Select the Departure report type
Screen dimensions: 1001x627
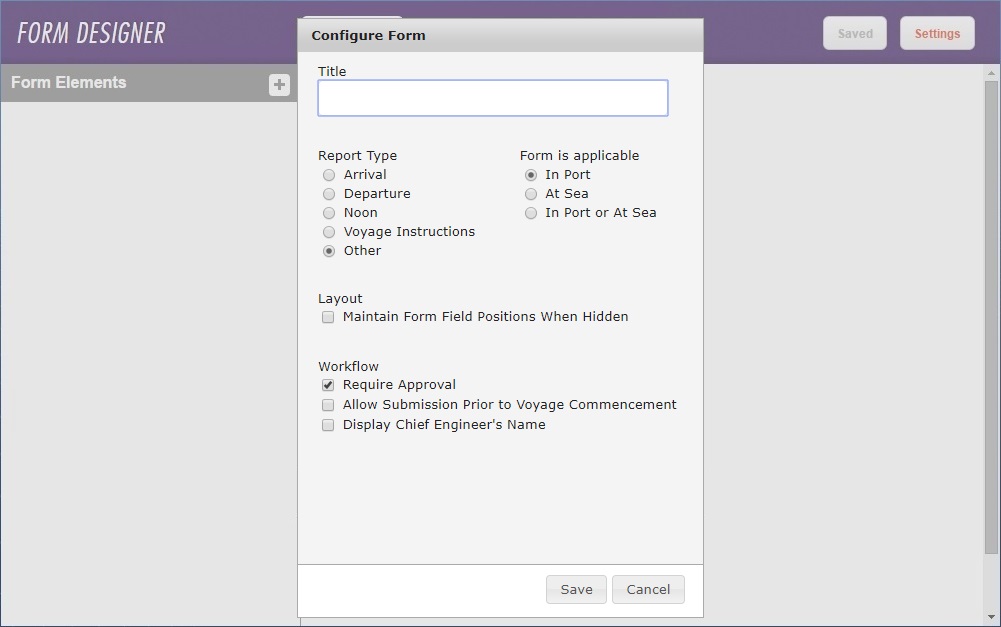(329, 193)
